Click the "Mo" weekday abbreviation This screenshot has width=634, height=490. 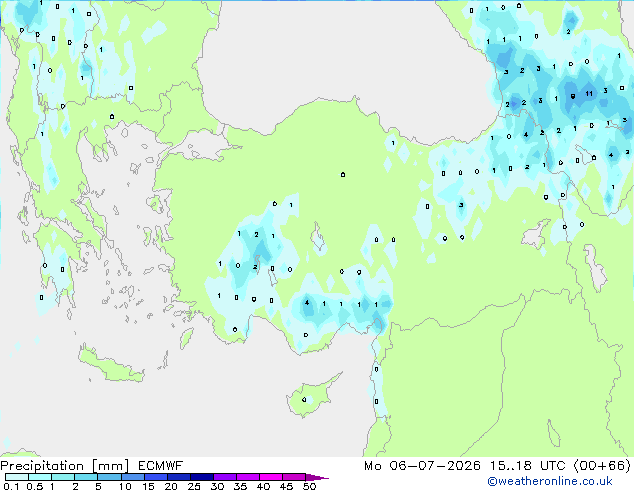point(372,466)
